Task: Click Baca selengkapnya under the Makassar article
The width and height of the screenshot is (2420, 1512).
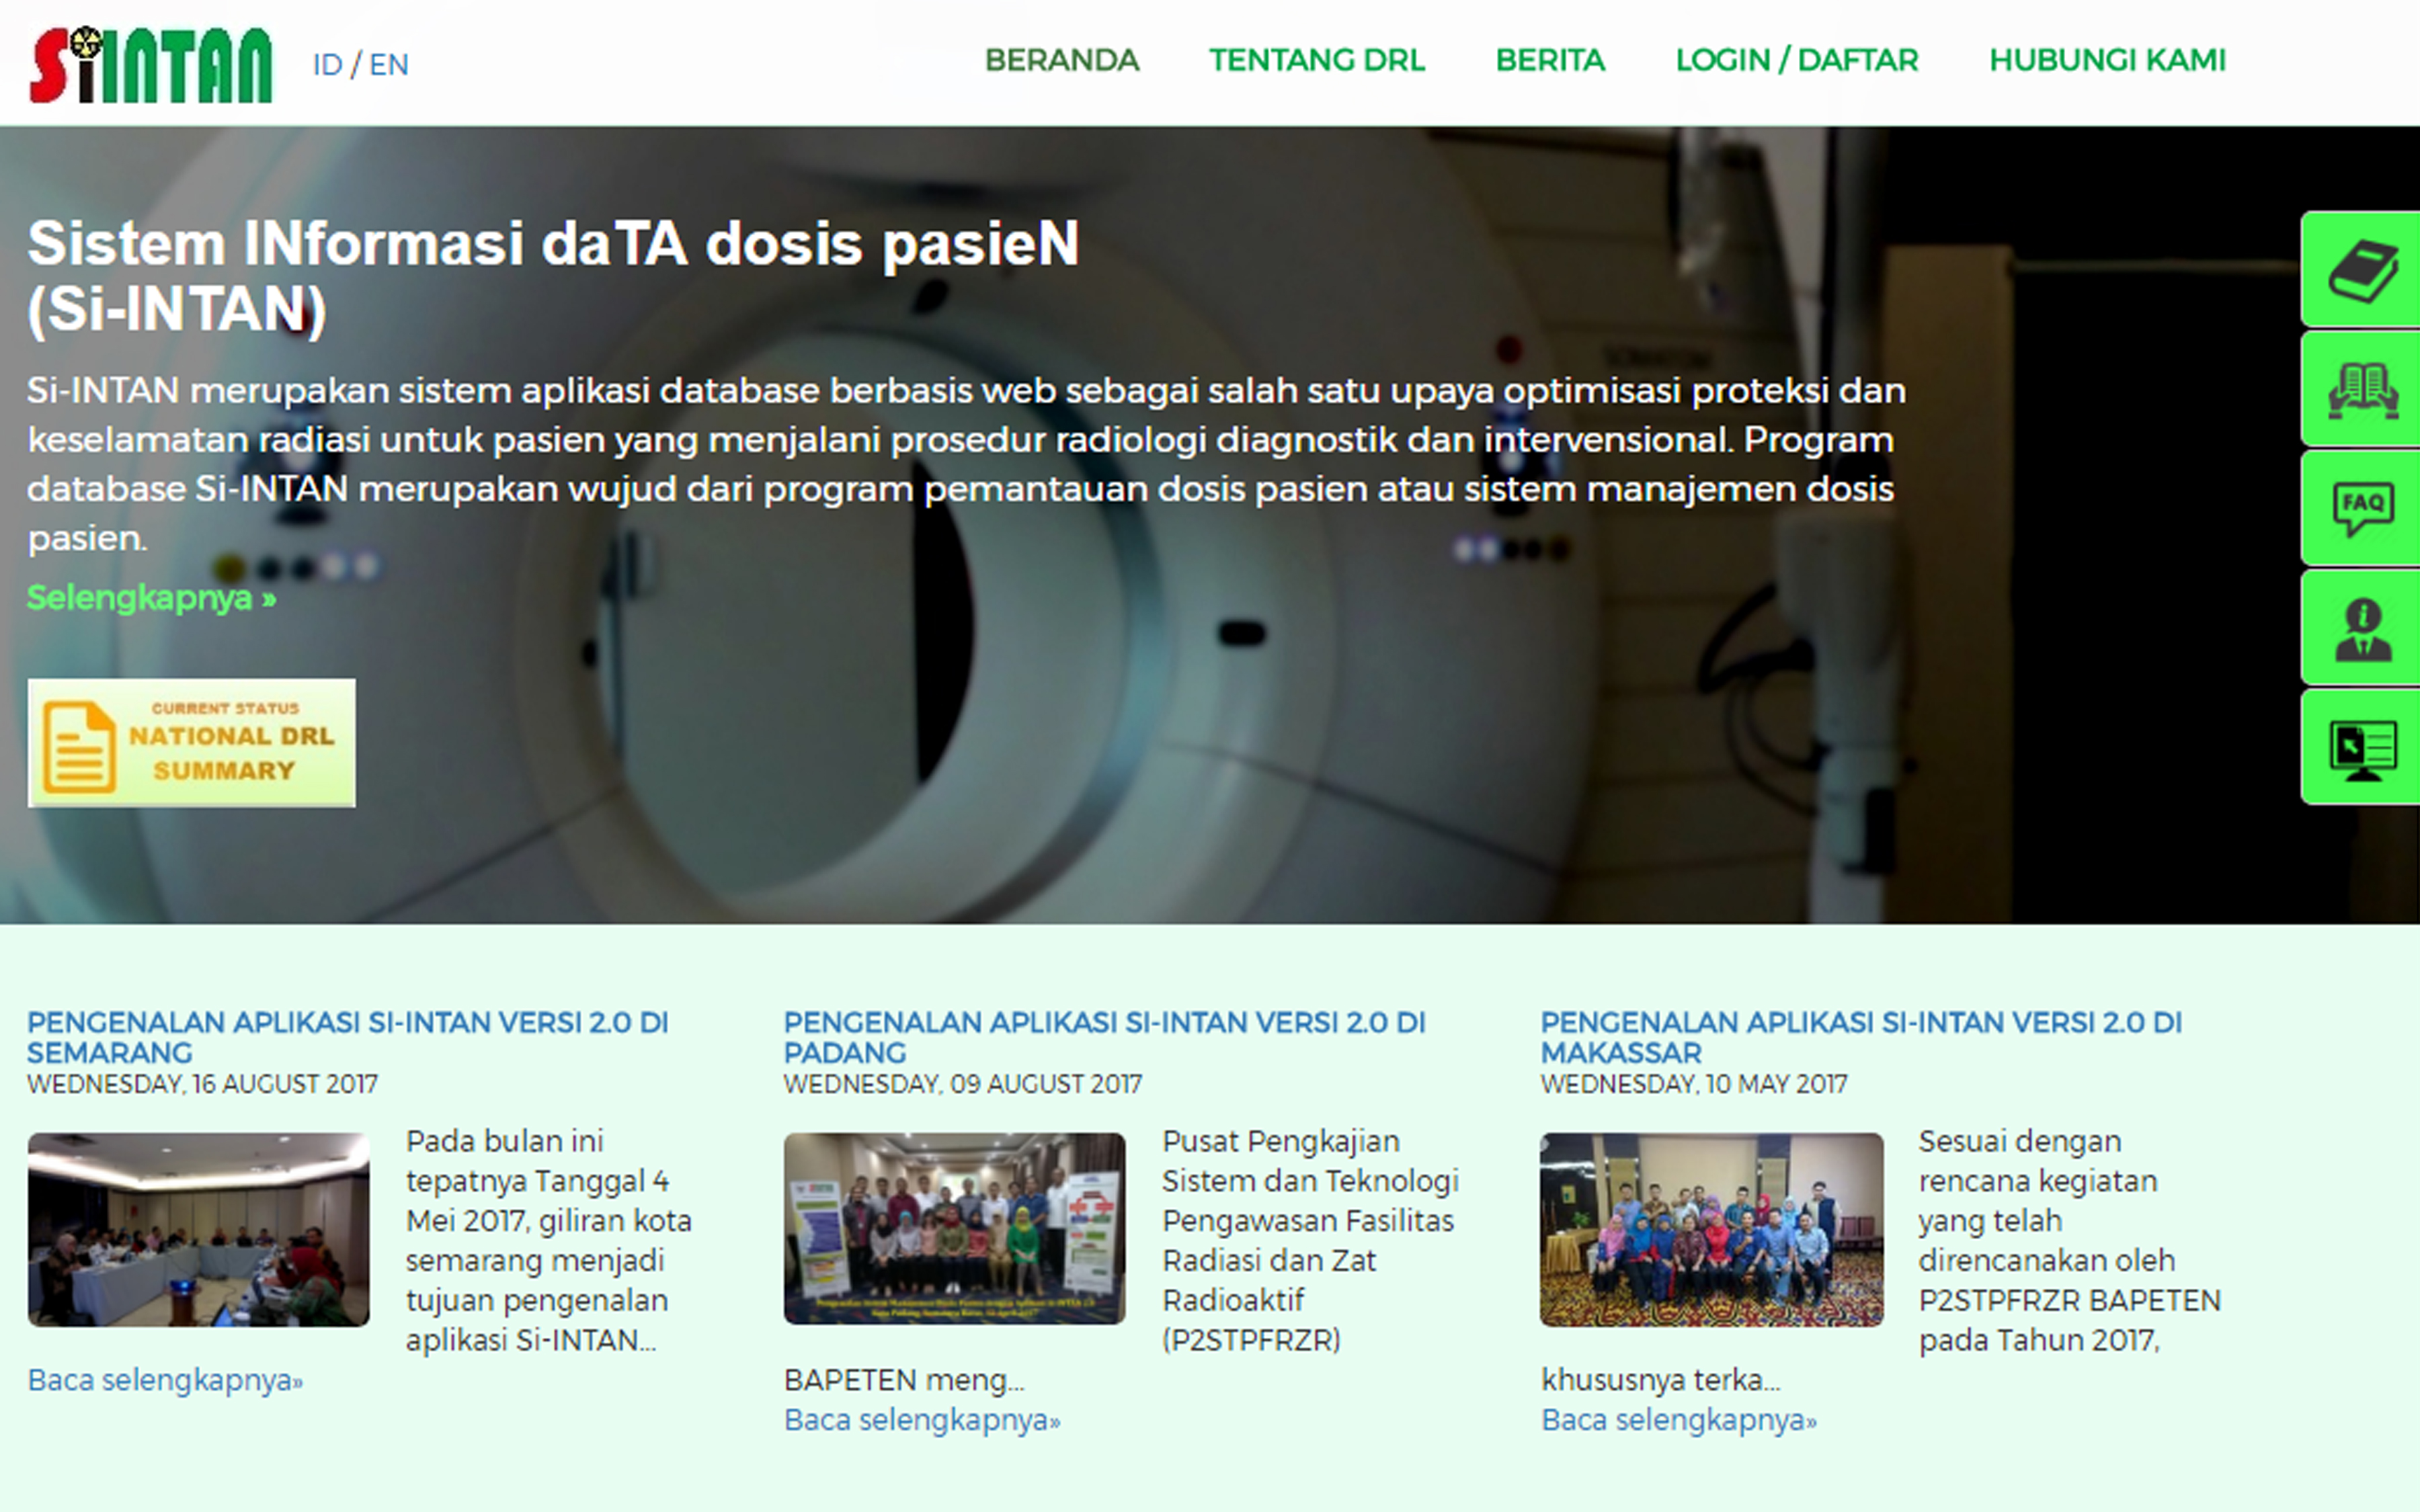Action: click(1679, 1420)
